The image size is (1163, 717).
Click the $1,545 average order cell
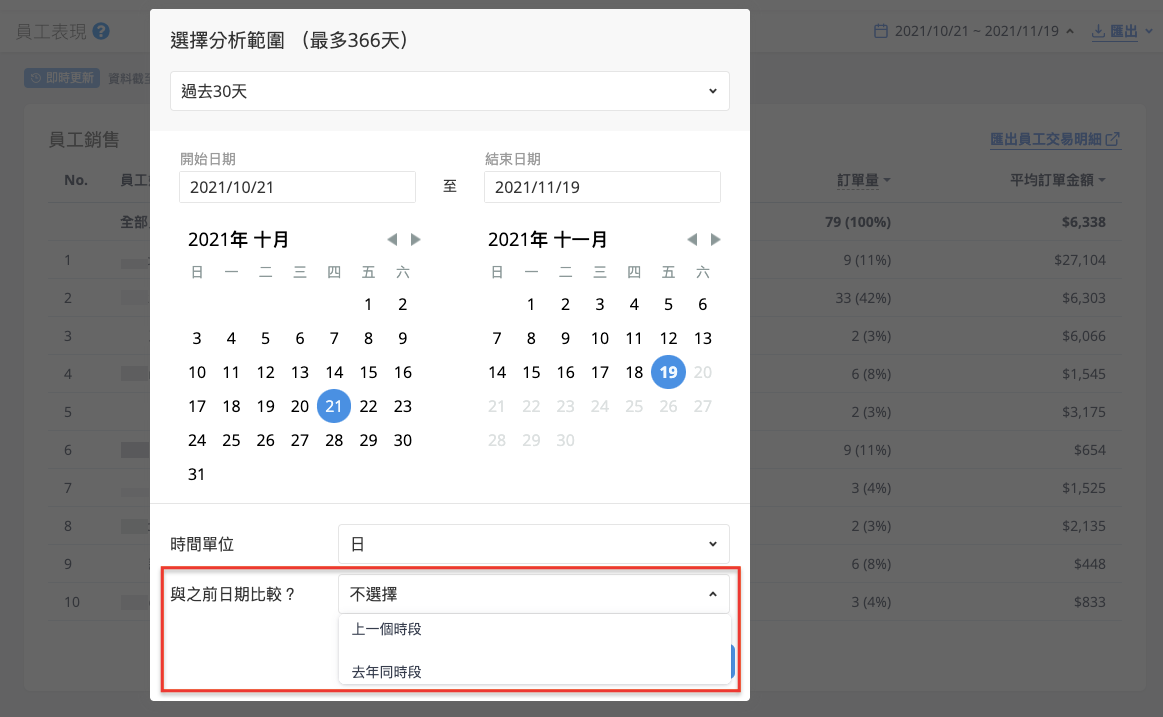click(x=1084, y=374)
